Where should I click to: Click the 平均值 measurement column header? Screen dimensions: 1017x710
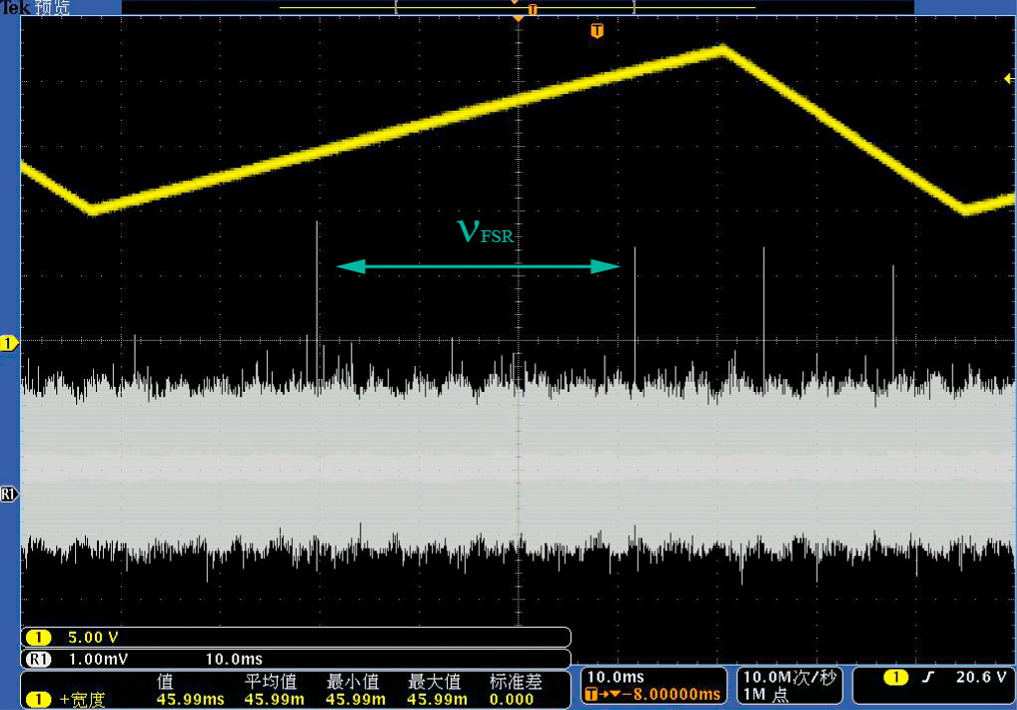tap(271, 682)
